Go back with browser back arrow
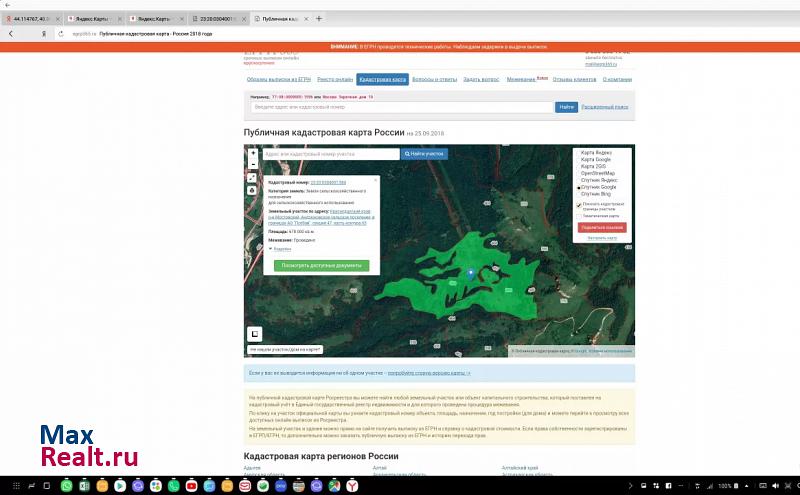 11,33
